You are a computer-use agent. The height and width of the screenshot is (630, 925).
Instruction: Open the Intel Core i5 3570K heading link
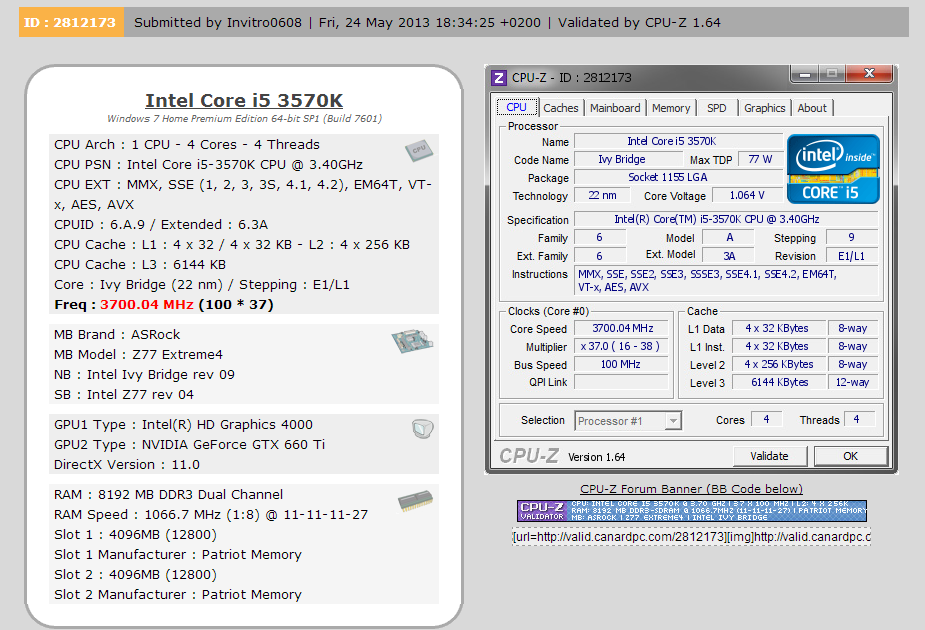click(x=244, y=100)
